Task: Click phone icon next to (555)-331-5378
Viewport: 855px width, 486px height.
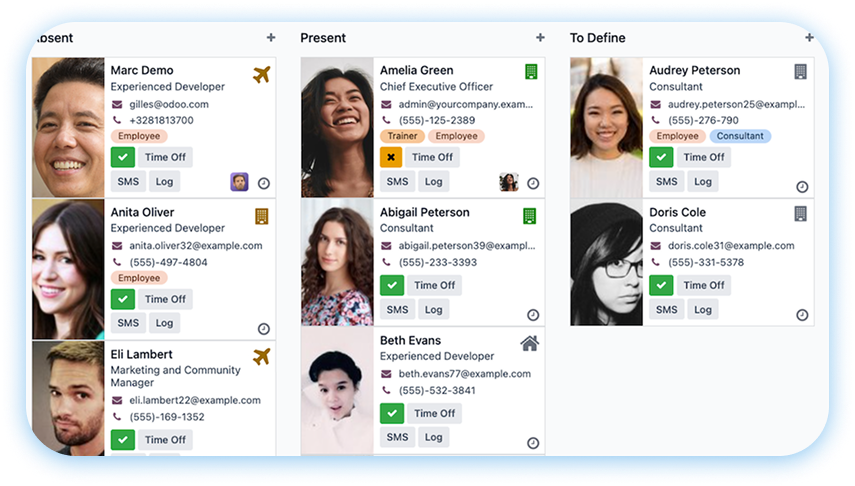Action: [x=656, y=262]
